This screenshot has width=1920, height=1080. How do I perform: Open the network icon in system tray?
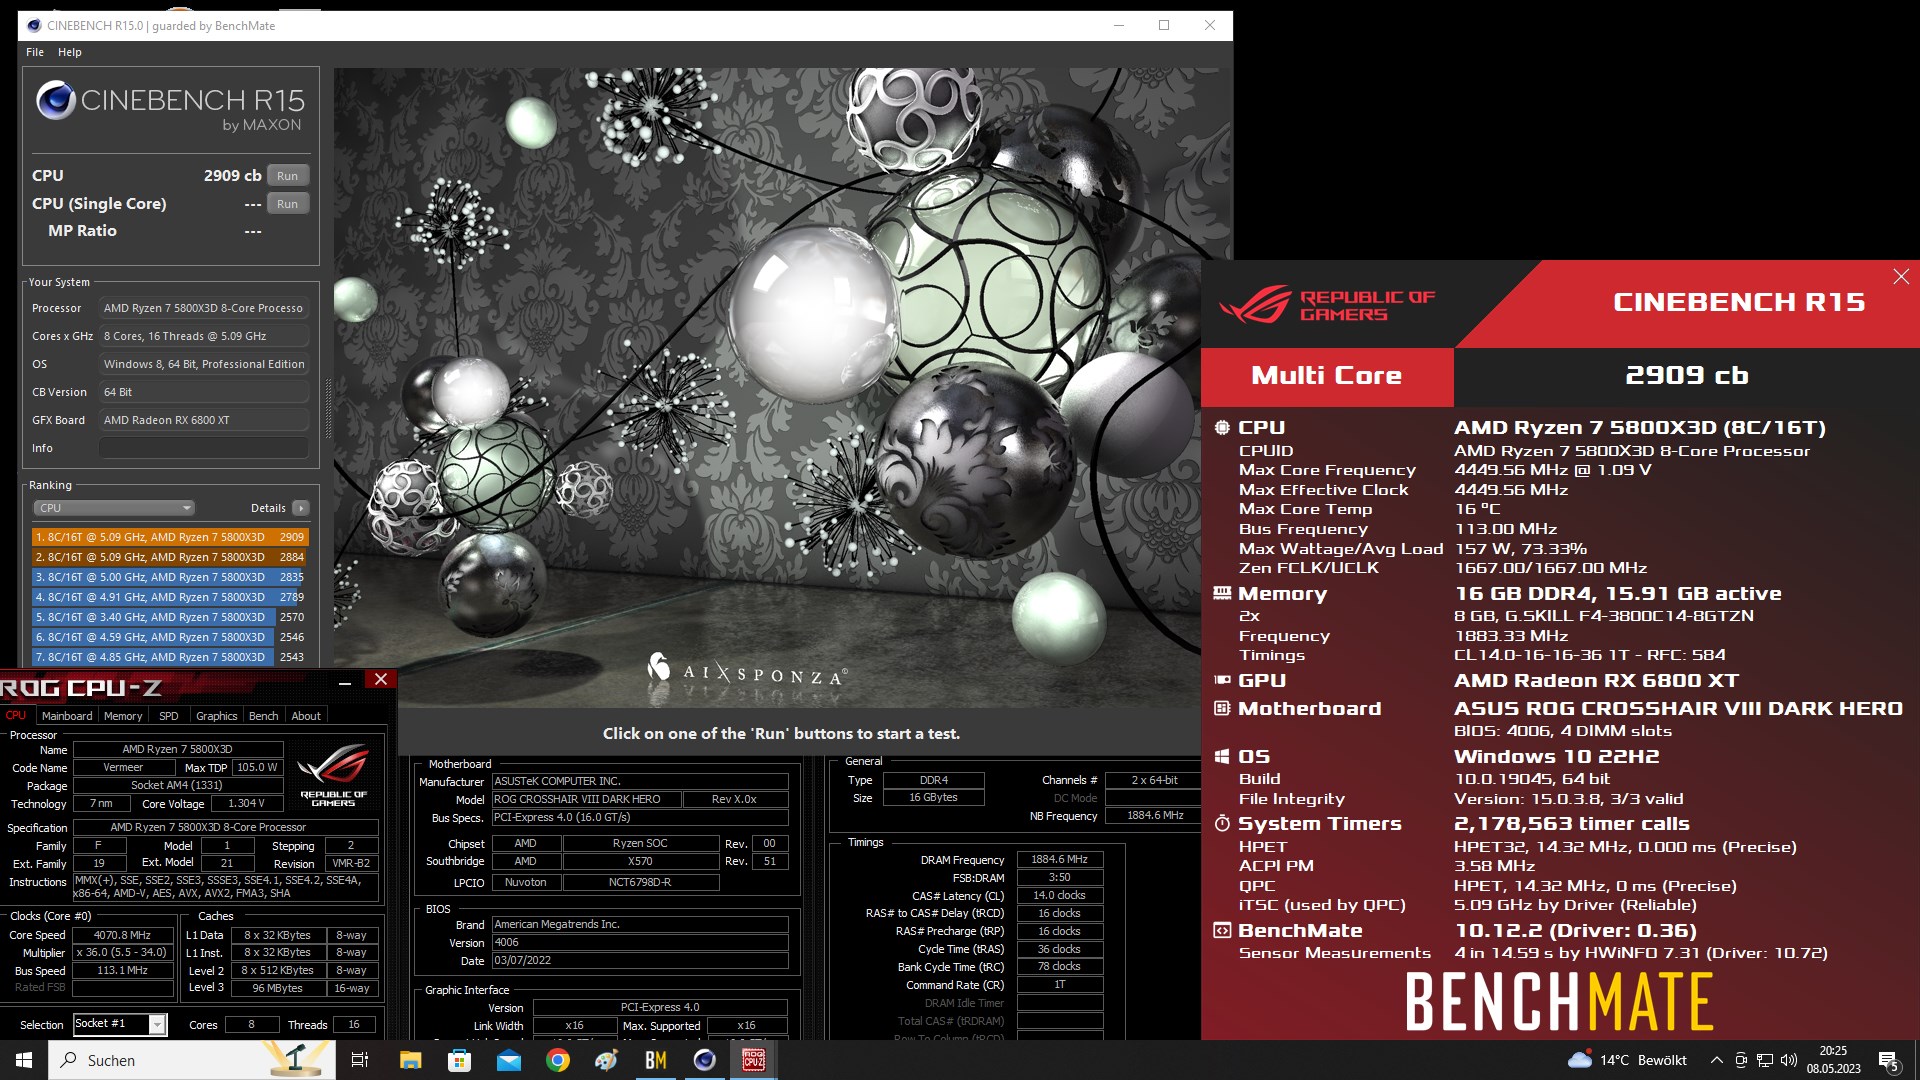(1765, 1060)
